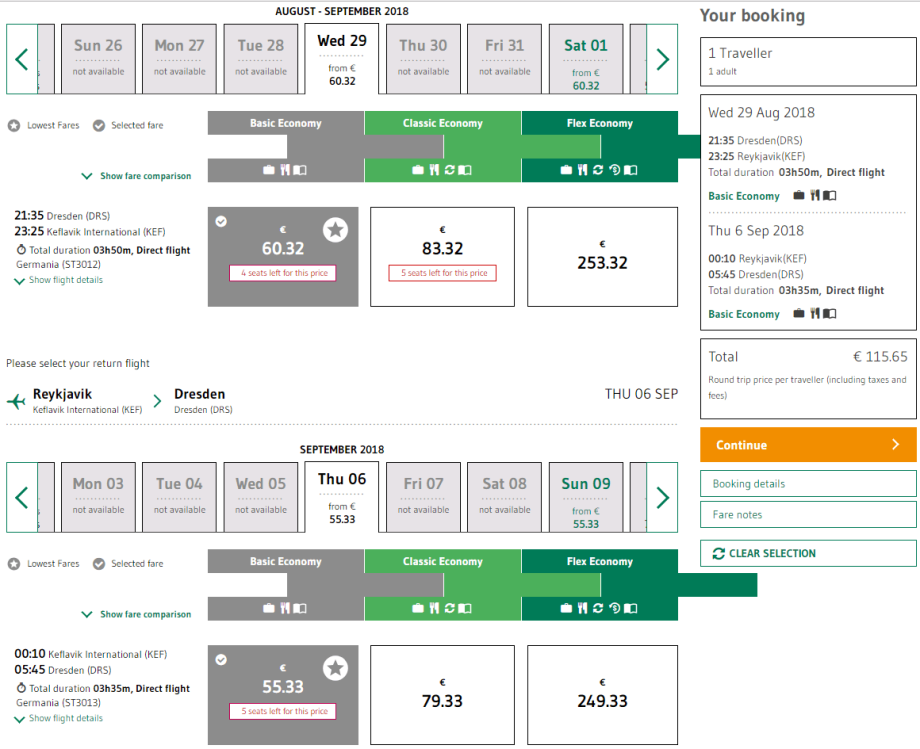Click the airplane icon beside Reykjavik
920x749 pixels.
(x=16, y=401)
